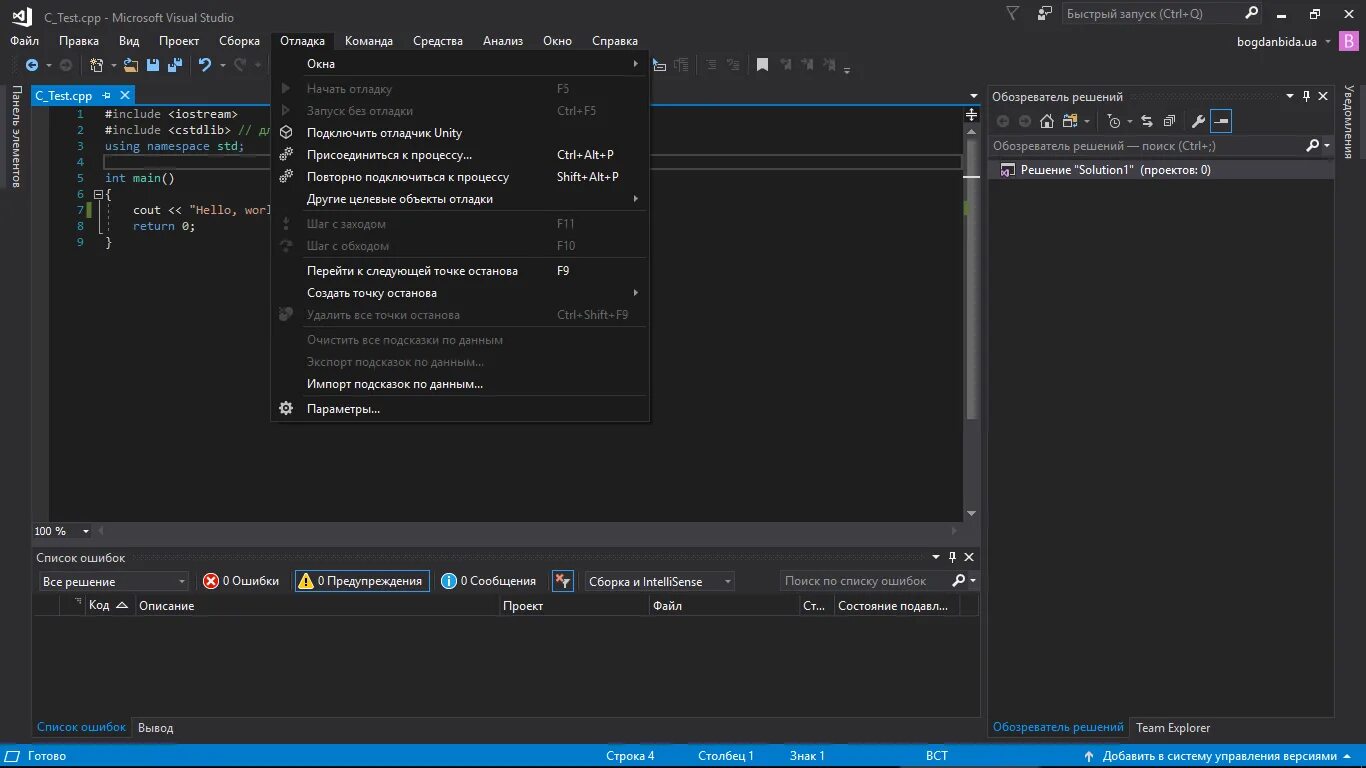
Task: Click the Undo arrow in the toolbar
Action: [204, 65]
